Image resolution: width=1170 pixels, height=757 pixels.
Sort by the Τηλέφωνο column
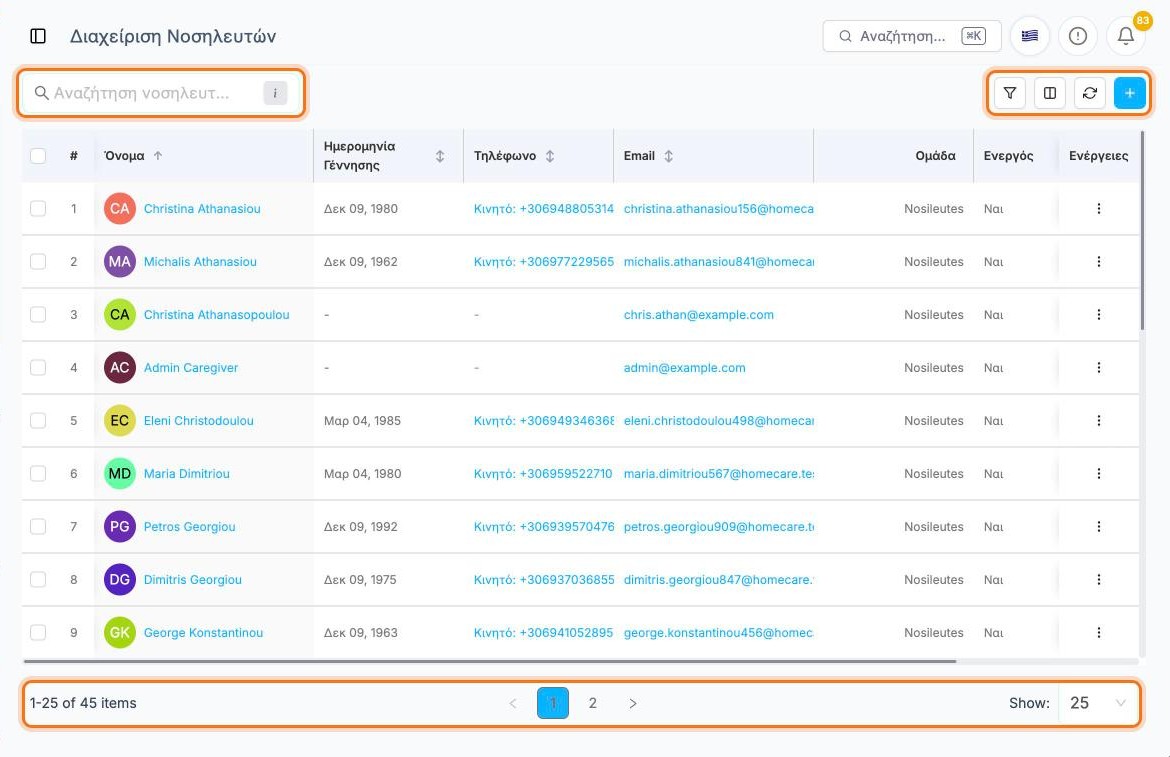(550, 156)
